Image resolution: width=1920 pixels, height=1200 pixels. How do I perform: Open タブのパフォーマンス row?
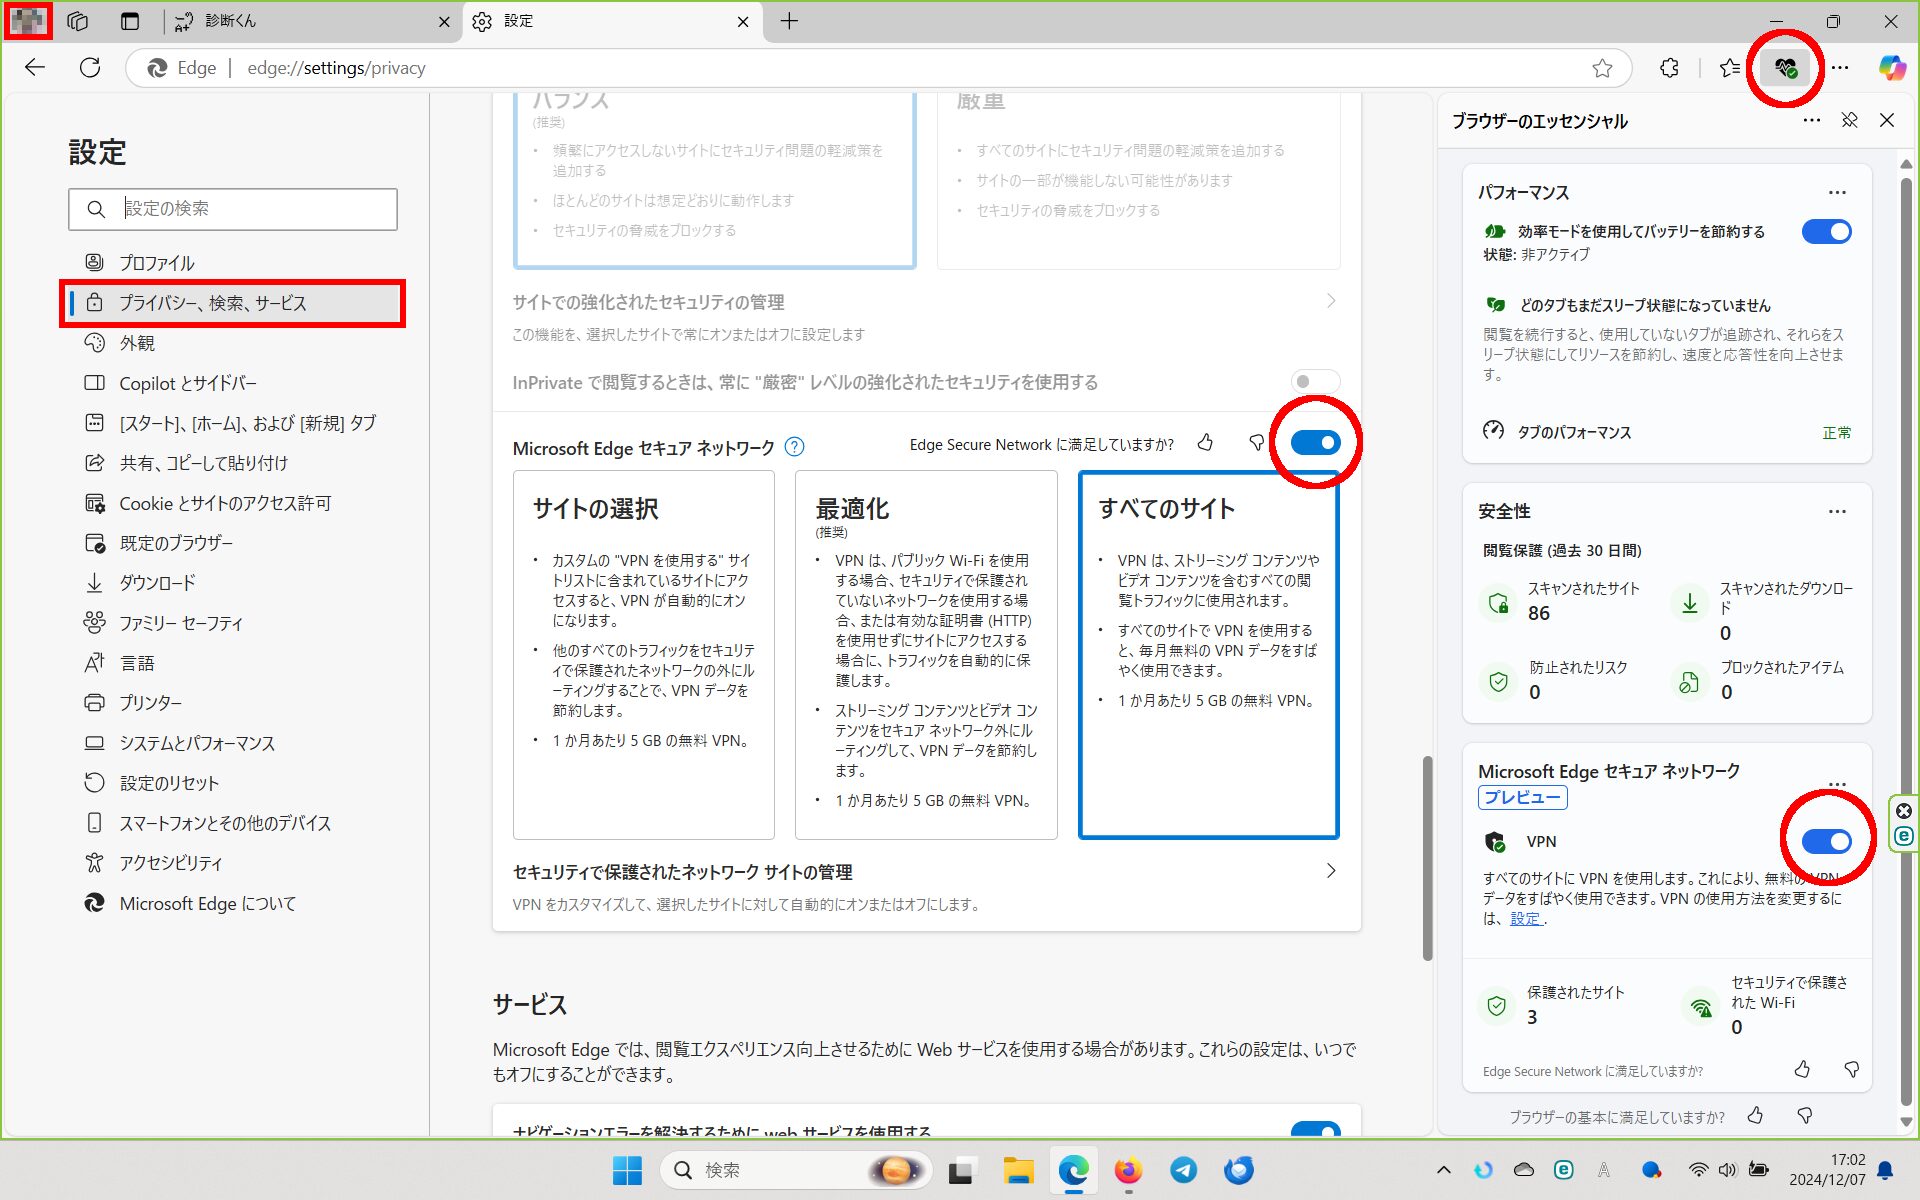[x=1666, y=432]
